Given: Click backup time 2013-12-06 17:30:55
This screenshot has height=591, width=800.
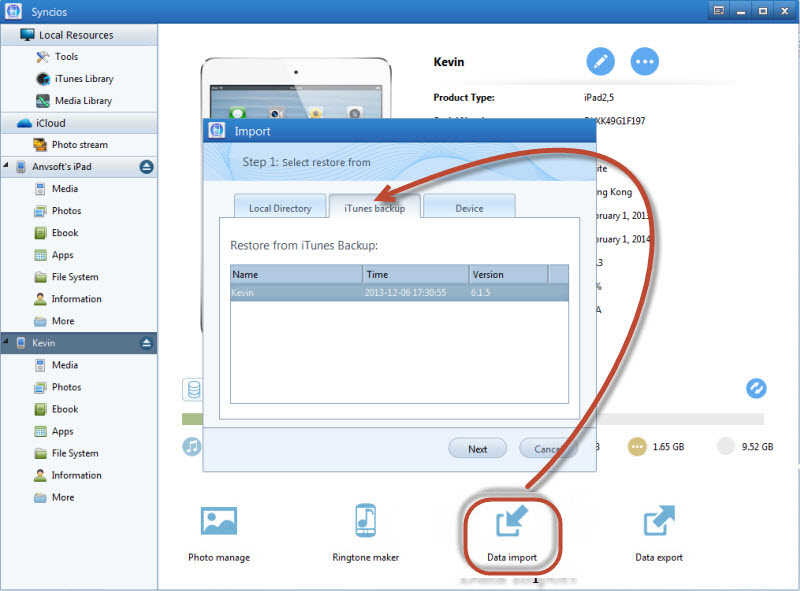Looking at the screenshot, I should click(x=405, y=292).
